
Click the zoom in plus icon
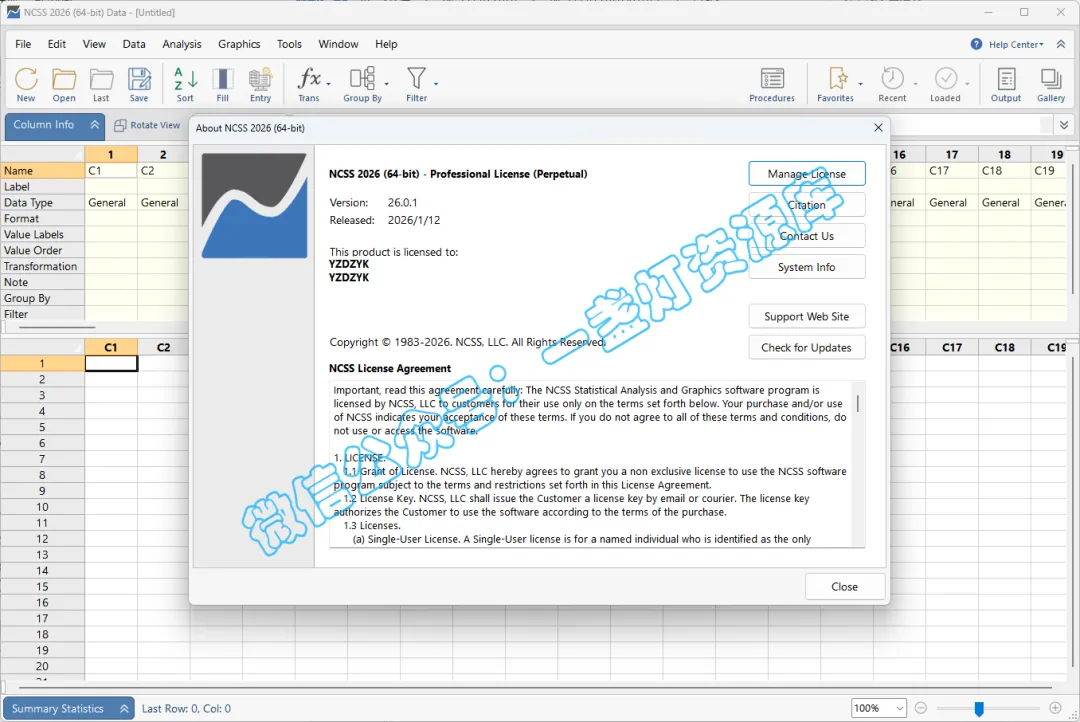pyautogui.click(x=1055, y=708)
